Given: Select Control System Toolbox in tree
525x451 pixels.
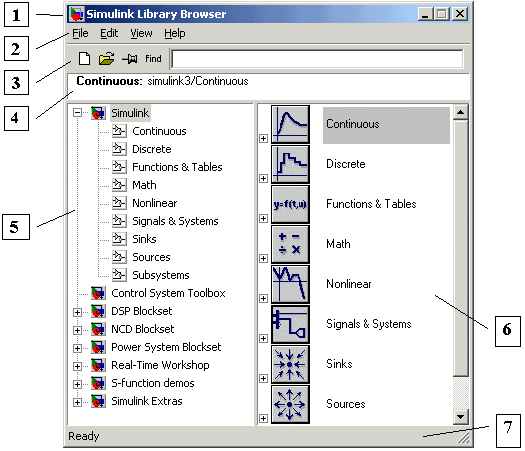Looking at the screenshot, I should [168, 293].
